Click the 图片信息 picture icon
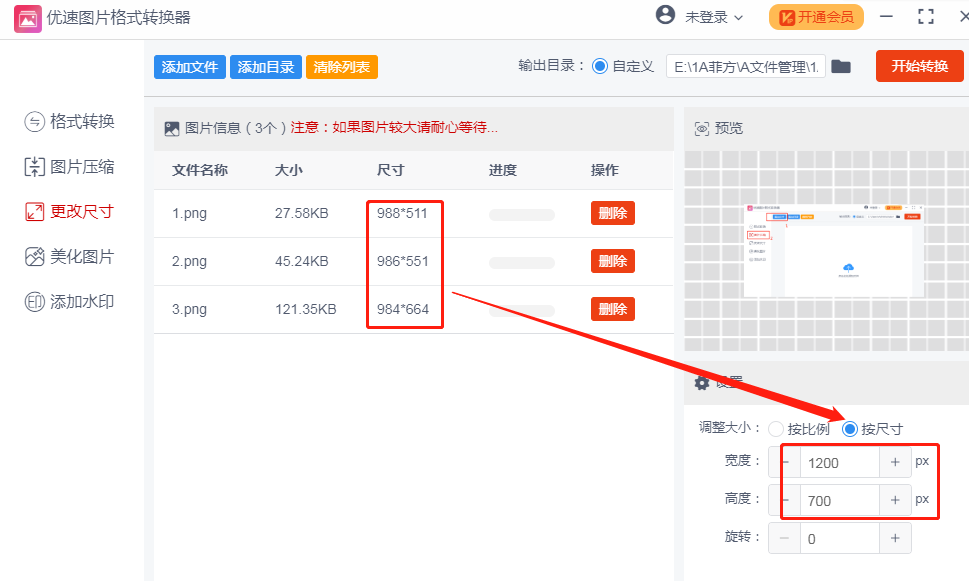 point(172,129)
